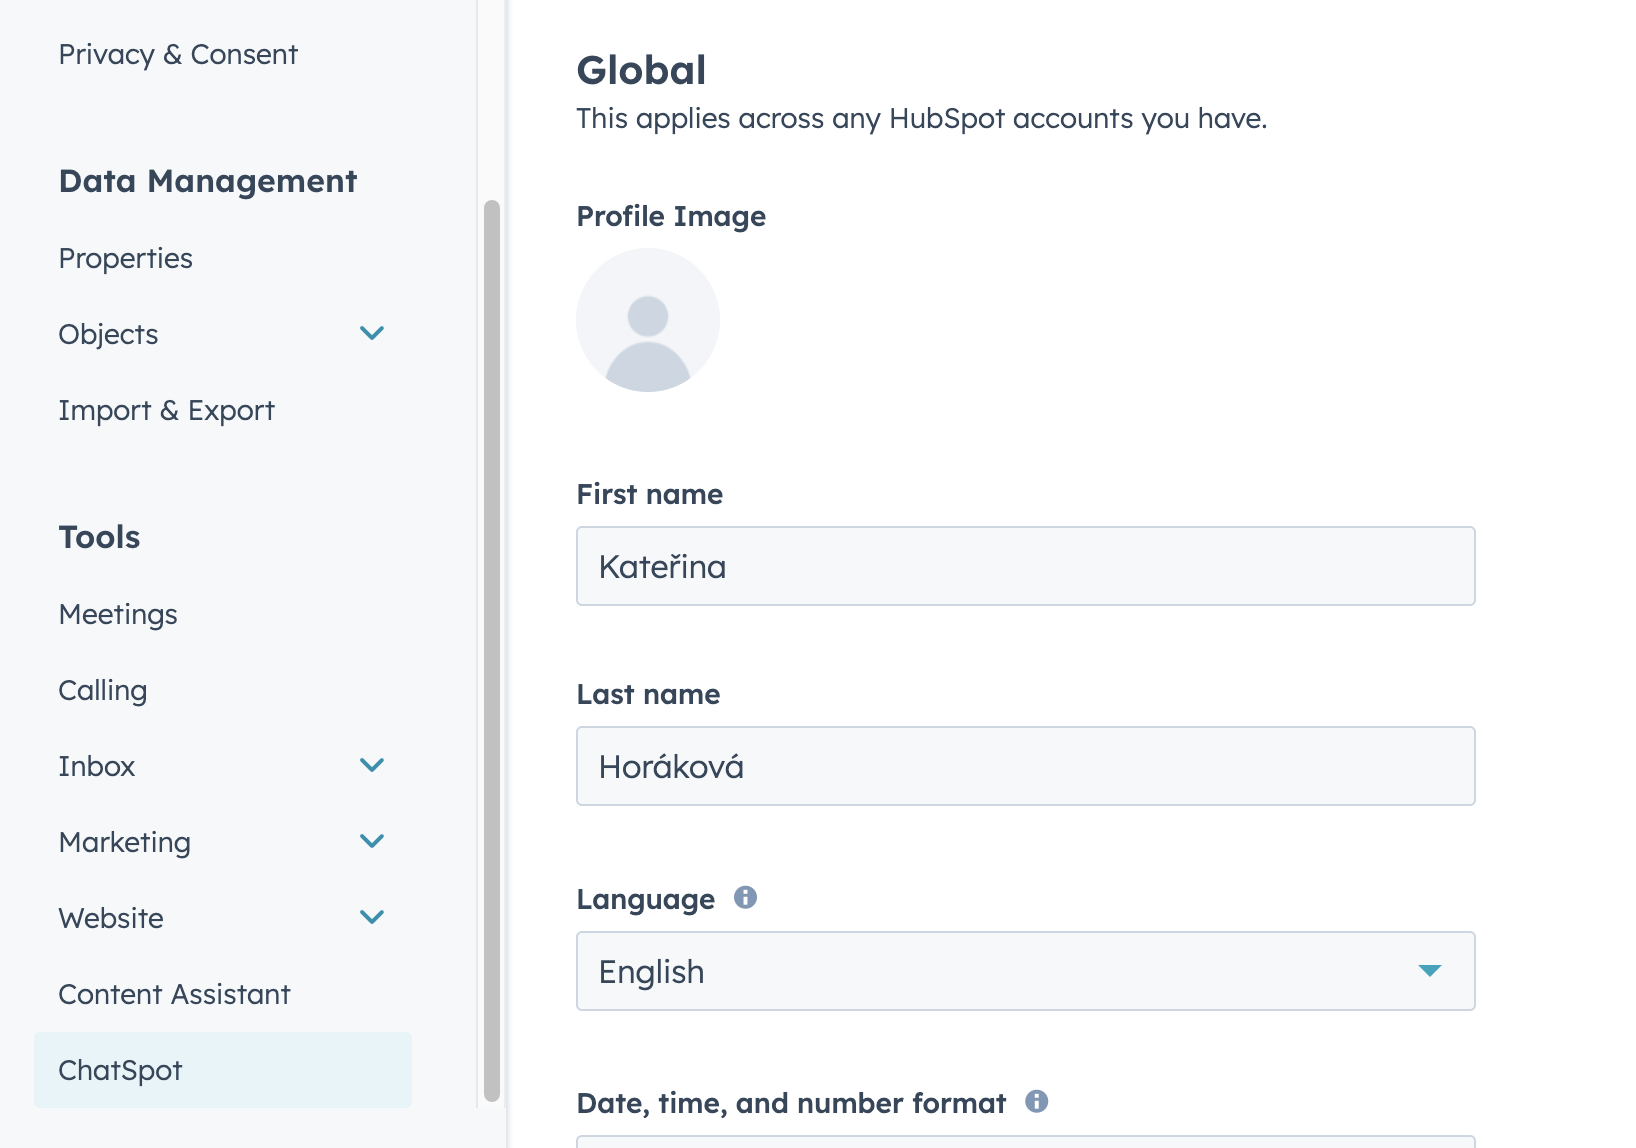Click the Language info icon

tap(745, 897)
